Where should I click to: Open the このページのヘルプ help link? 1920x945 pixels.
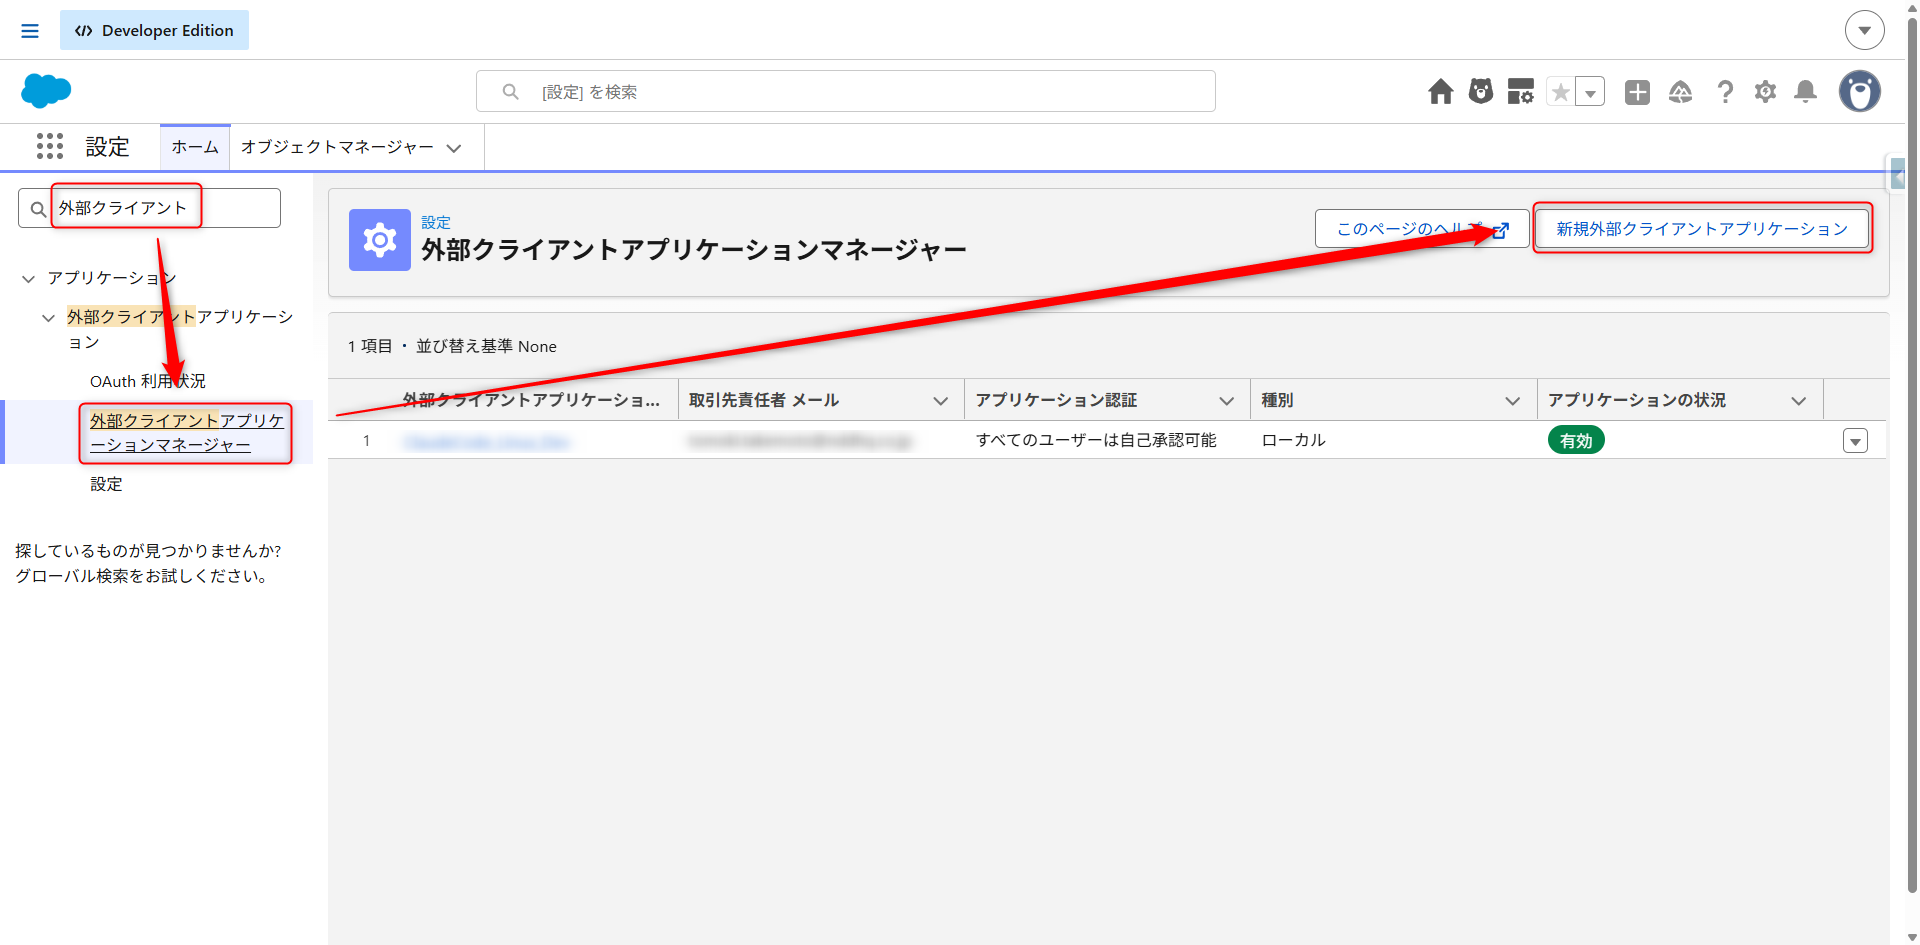click(x=1422, y=229)
